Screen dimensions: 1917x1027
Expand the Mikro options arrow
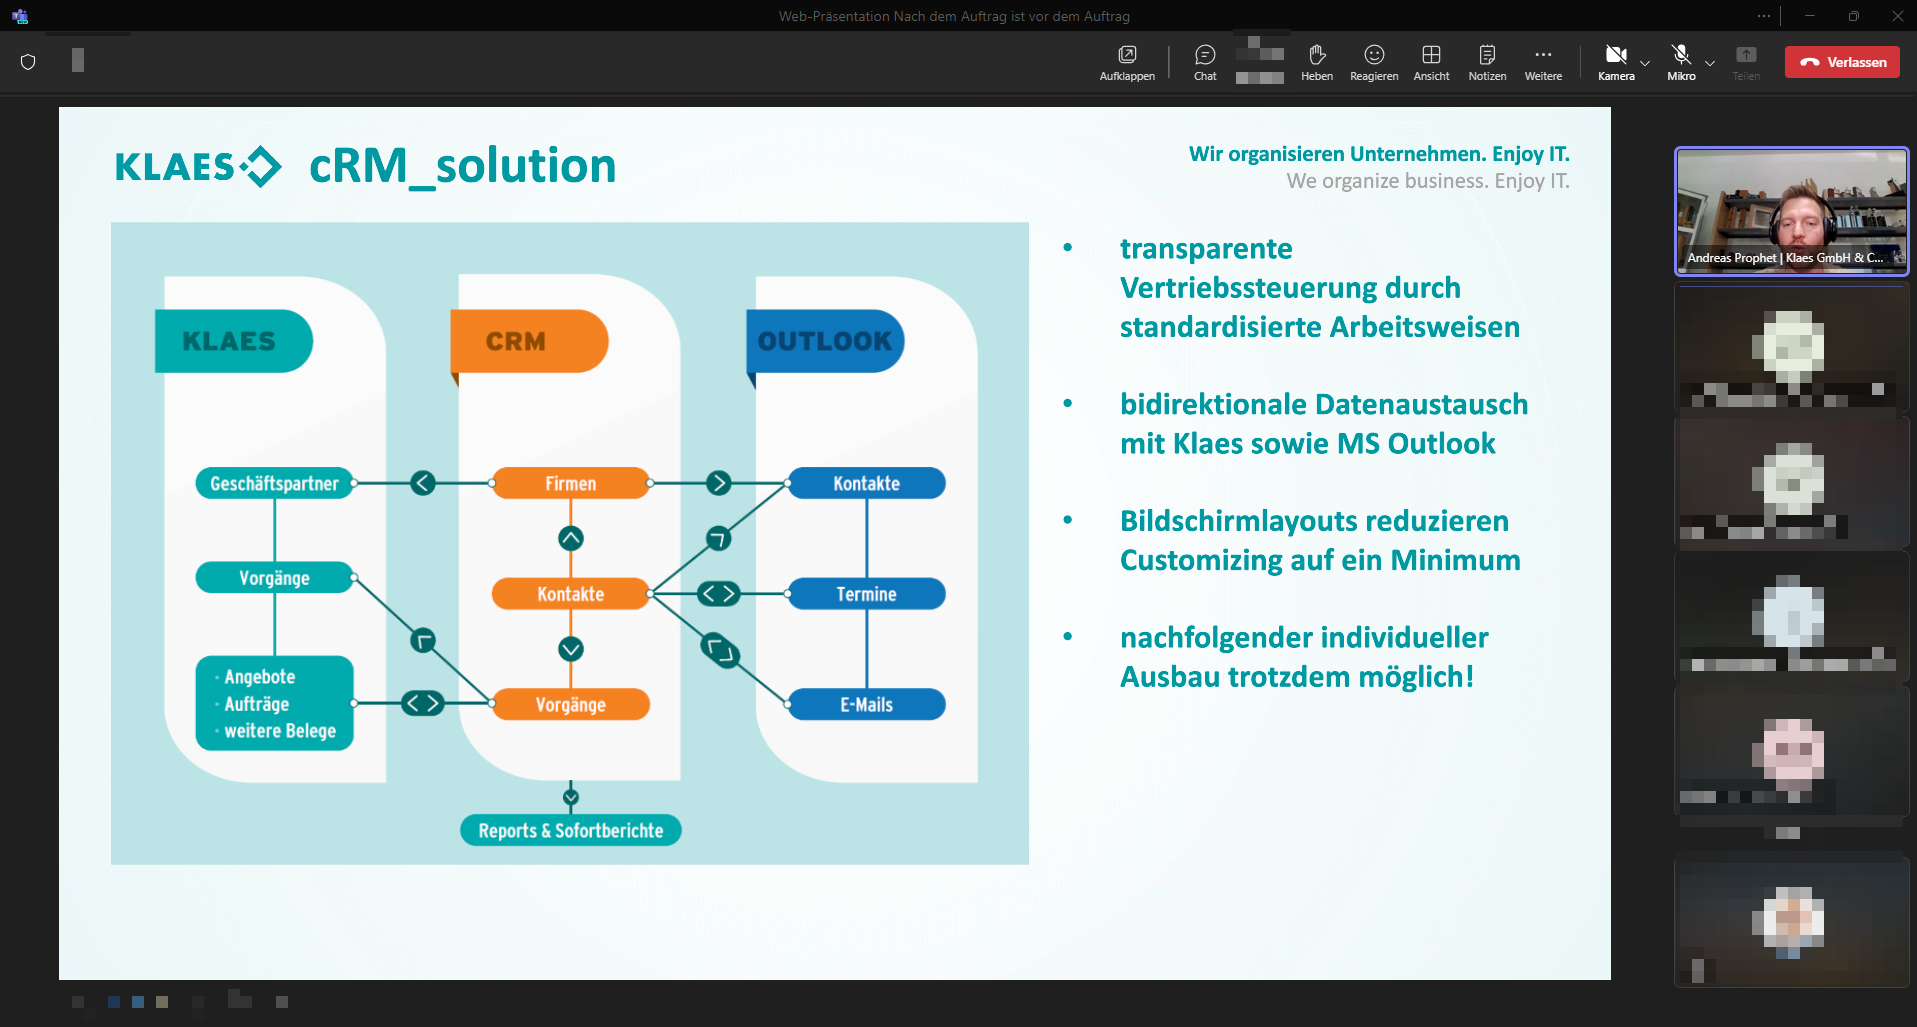(x=1710, y=63)
